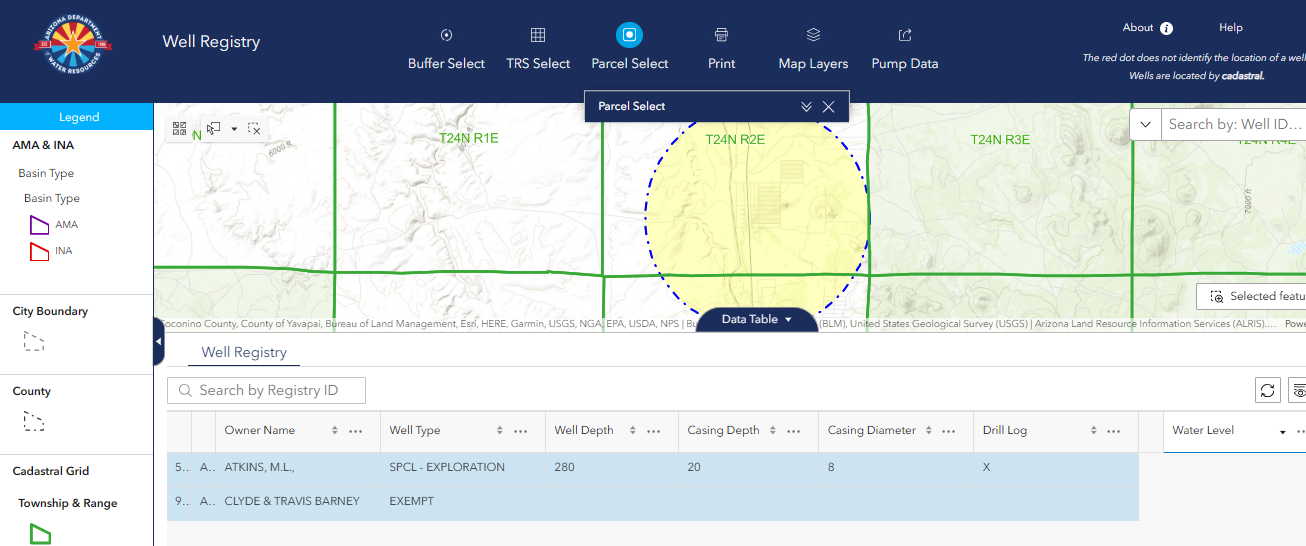Clear selection on the map toolbar
Viewport: 1306px width, 546px height.
click(254, 129)
